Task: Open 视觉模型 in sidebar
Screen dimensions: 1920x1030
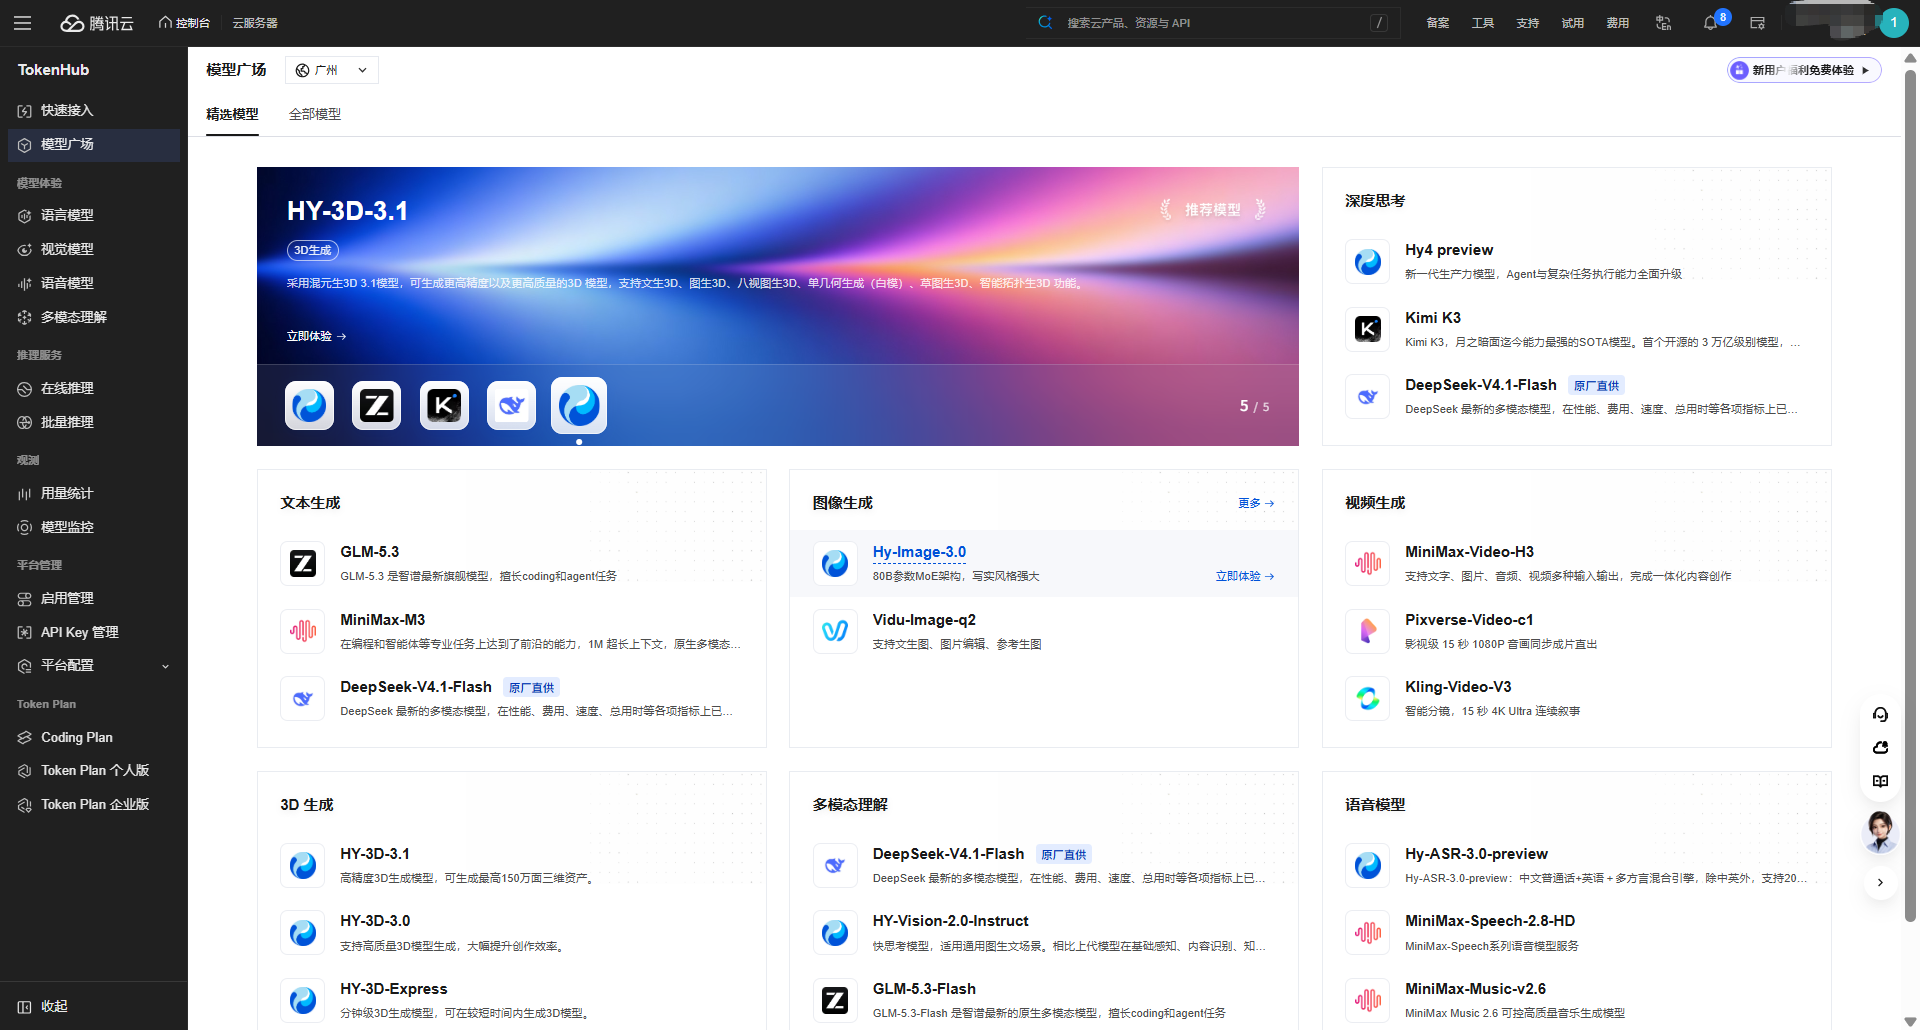Action: (x=94, y=249)
